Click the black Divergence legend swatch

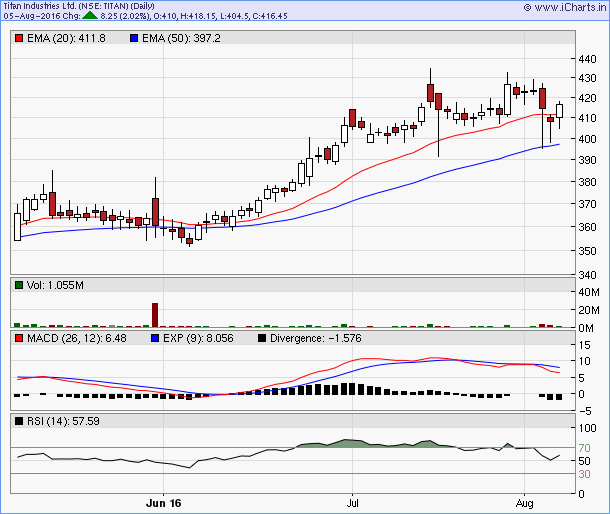click(262, 338)
